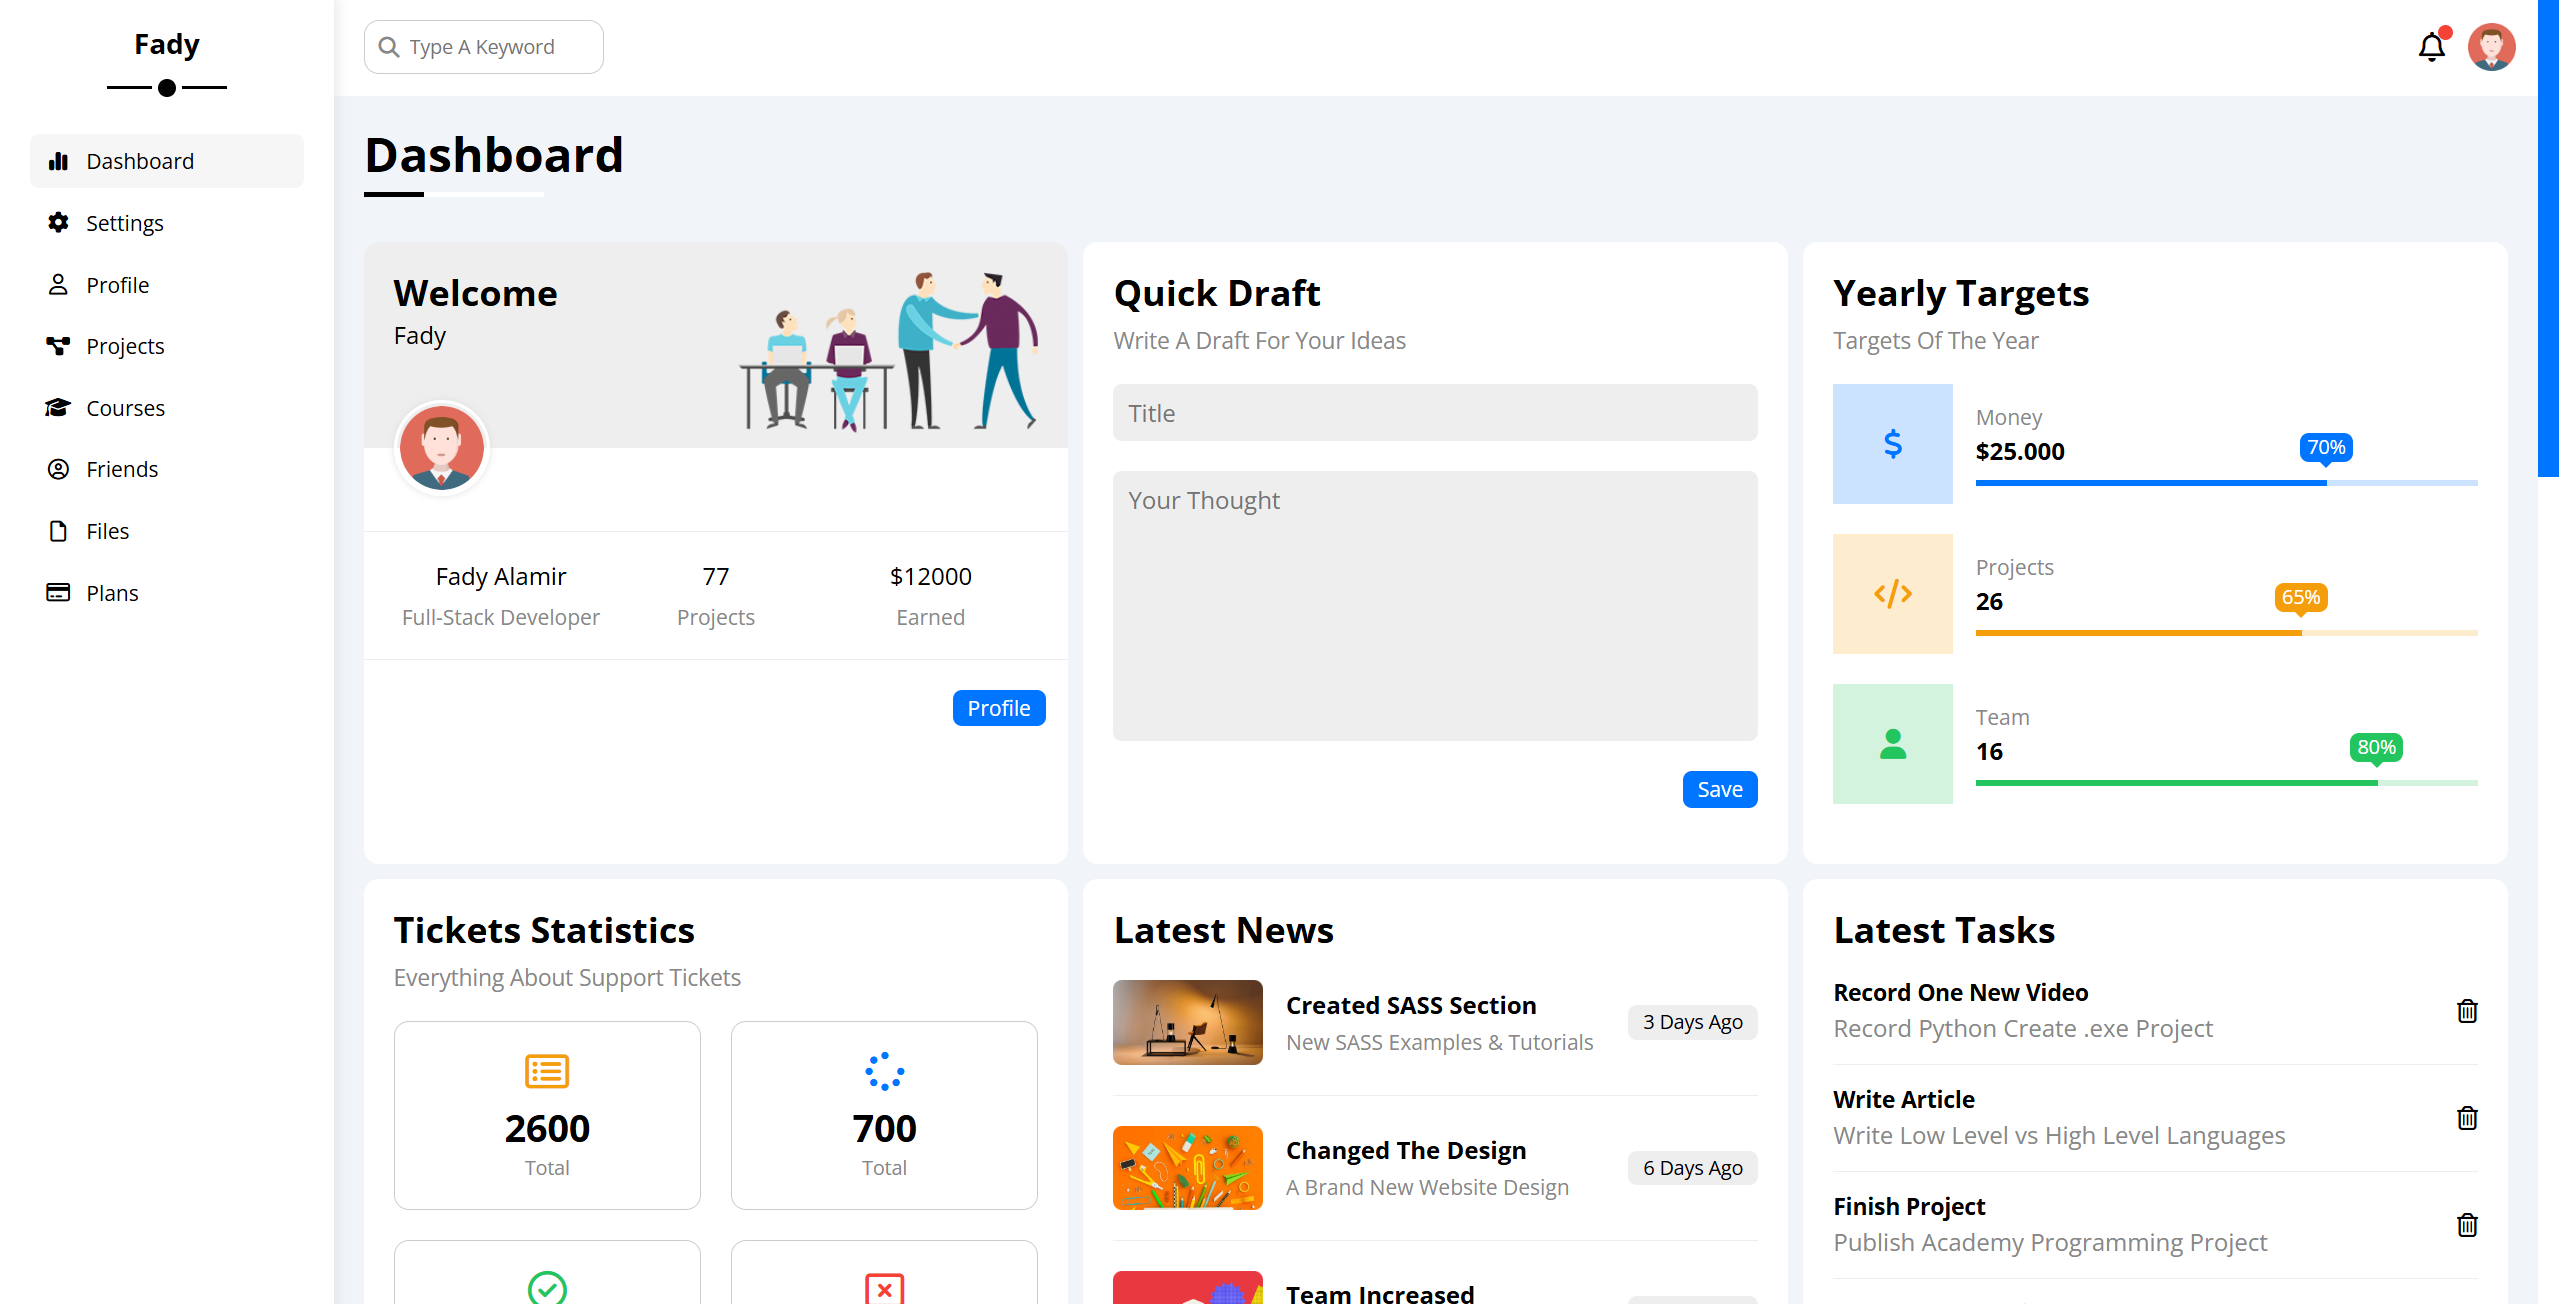
Task: Click the Fady logo title in the sidebar
Action: tap(167, 44)
